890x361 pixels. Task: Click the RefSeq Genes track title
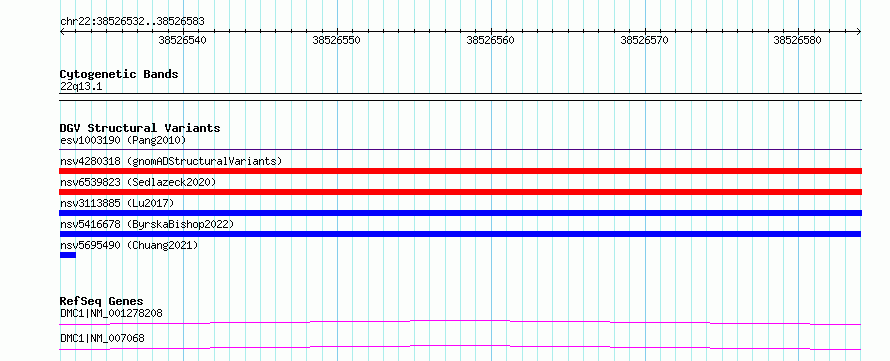tap(102, 301)
